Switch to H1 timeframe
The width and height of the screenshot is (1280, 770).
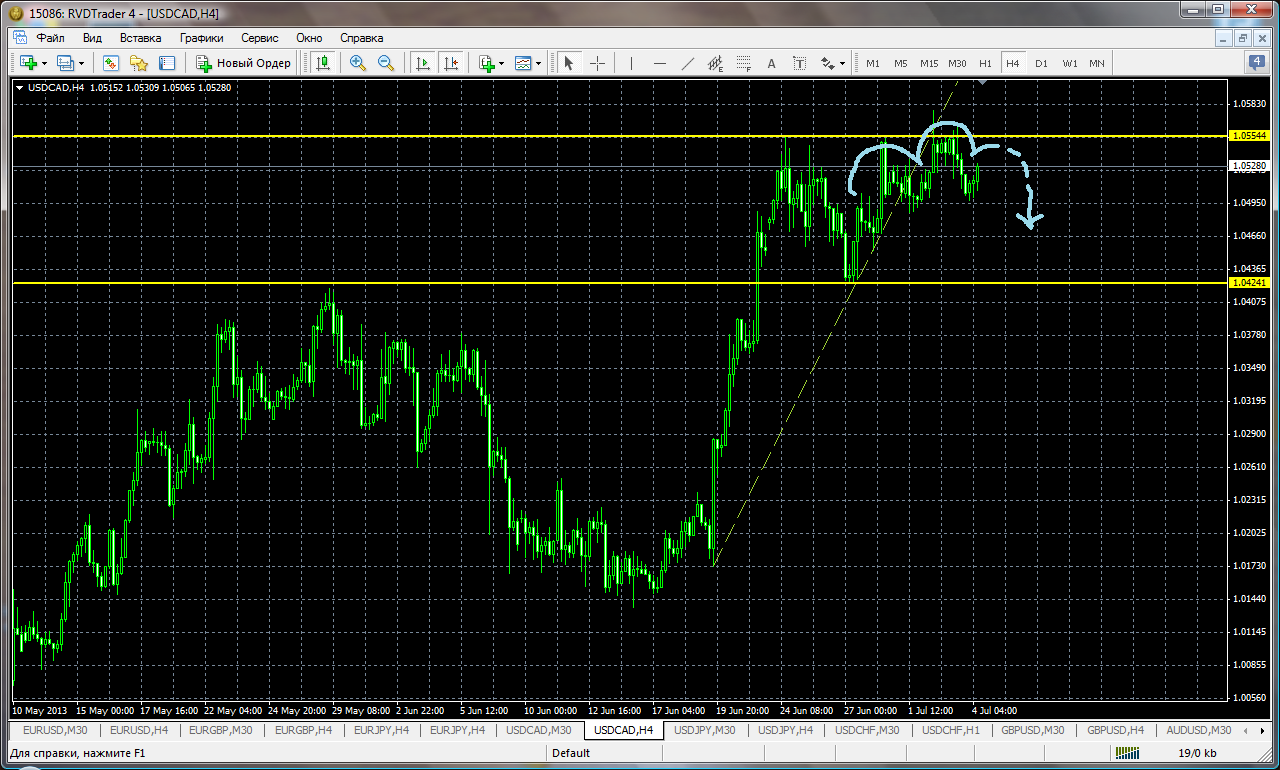point(985,63)
